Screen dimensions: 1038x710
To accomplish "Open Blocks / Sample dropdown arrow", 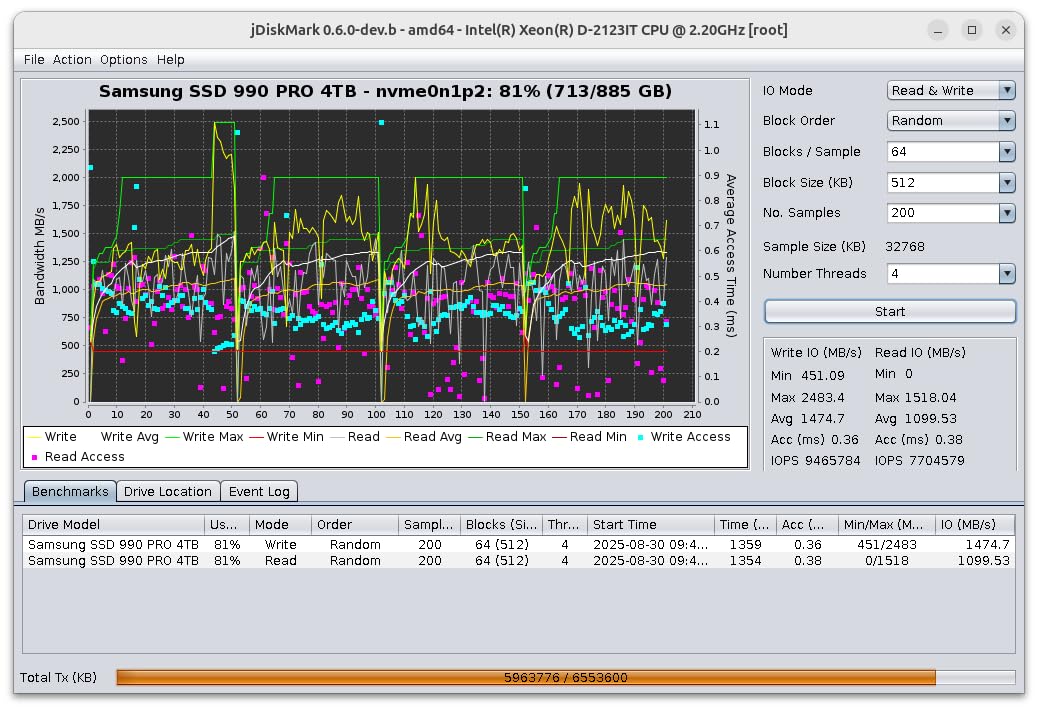I will click(x=1007, y=152).
